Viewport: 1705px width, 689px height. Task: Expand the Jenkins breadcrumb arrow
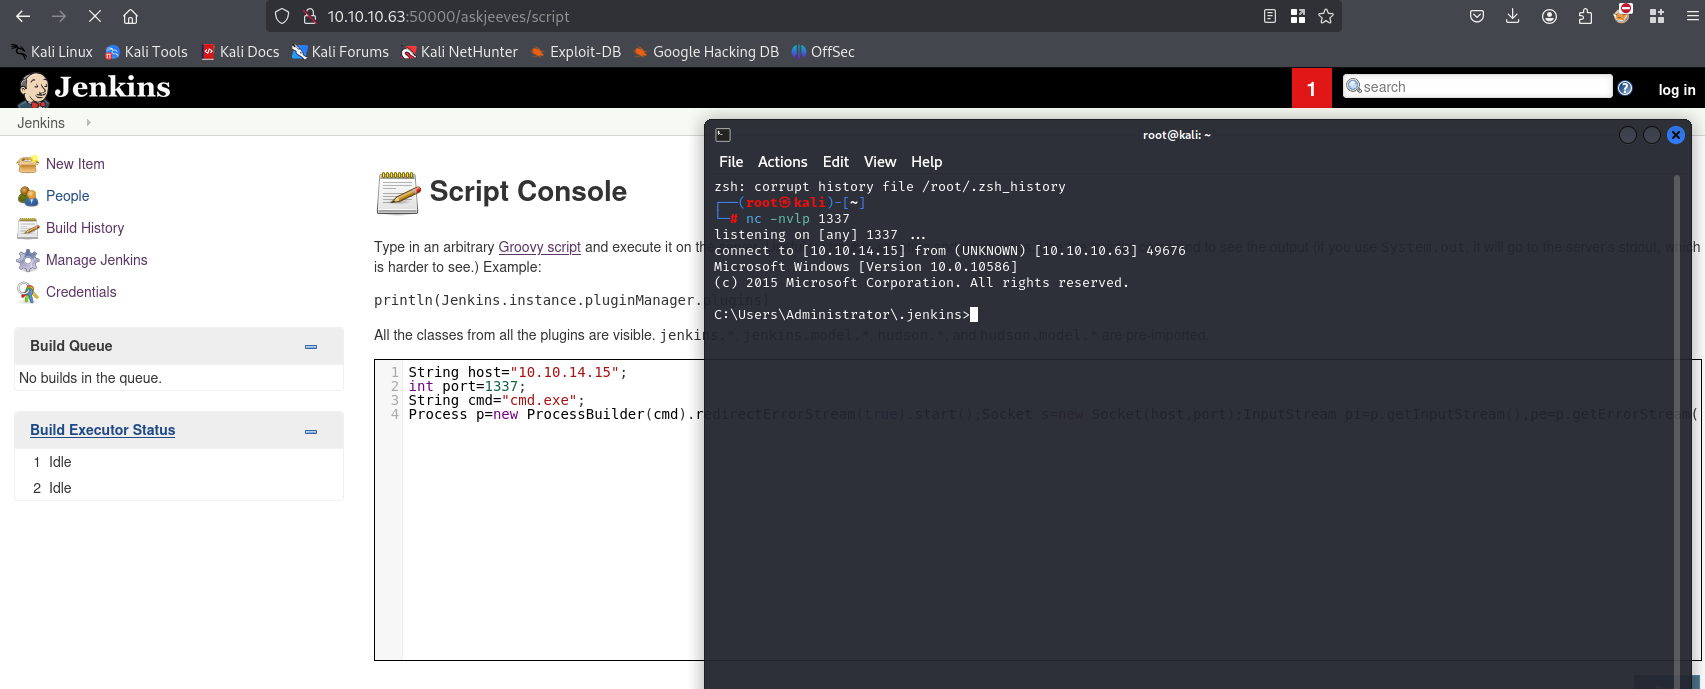pyautogui.click(x=88, y=123)
